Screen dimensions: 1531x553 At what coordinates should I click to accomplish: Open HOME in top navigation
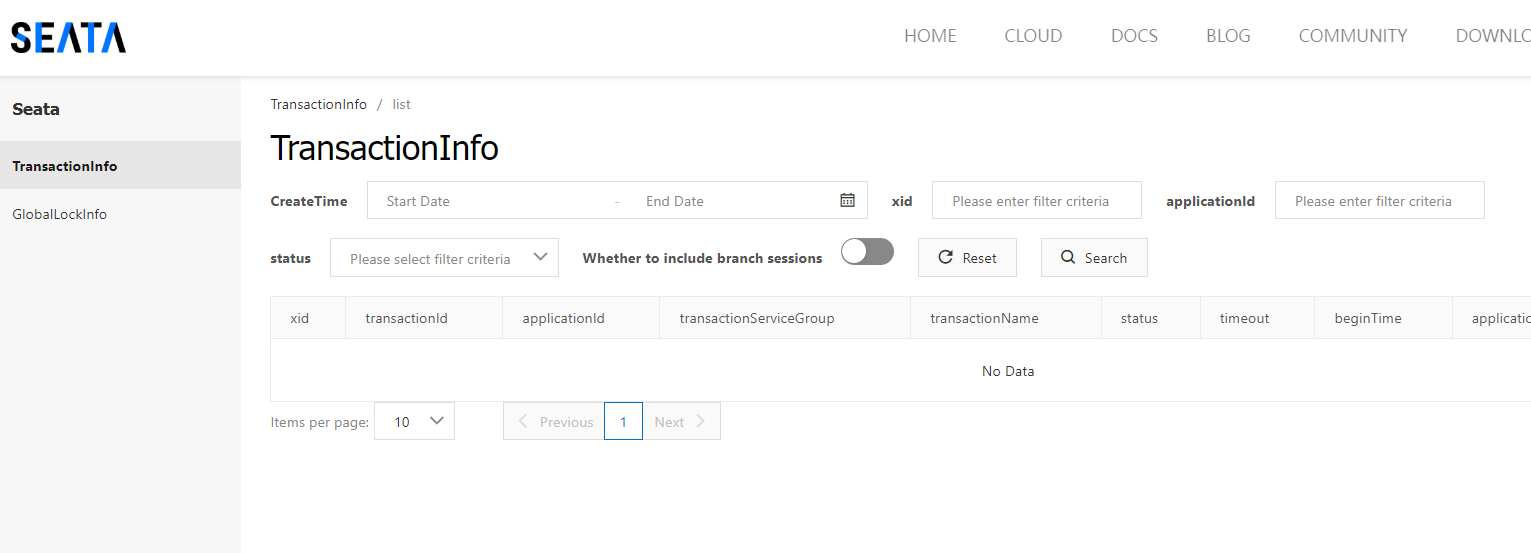pyautogui.click(x=930, y=36)
